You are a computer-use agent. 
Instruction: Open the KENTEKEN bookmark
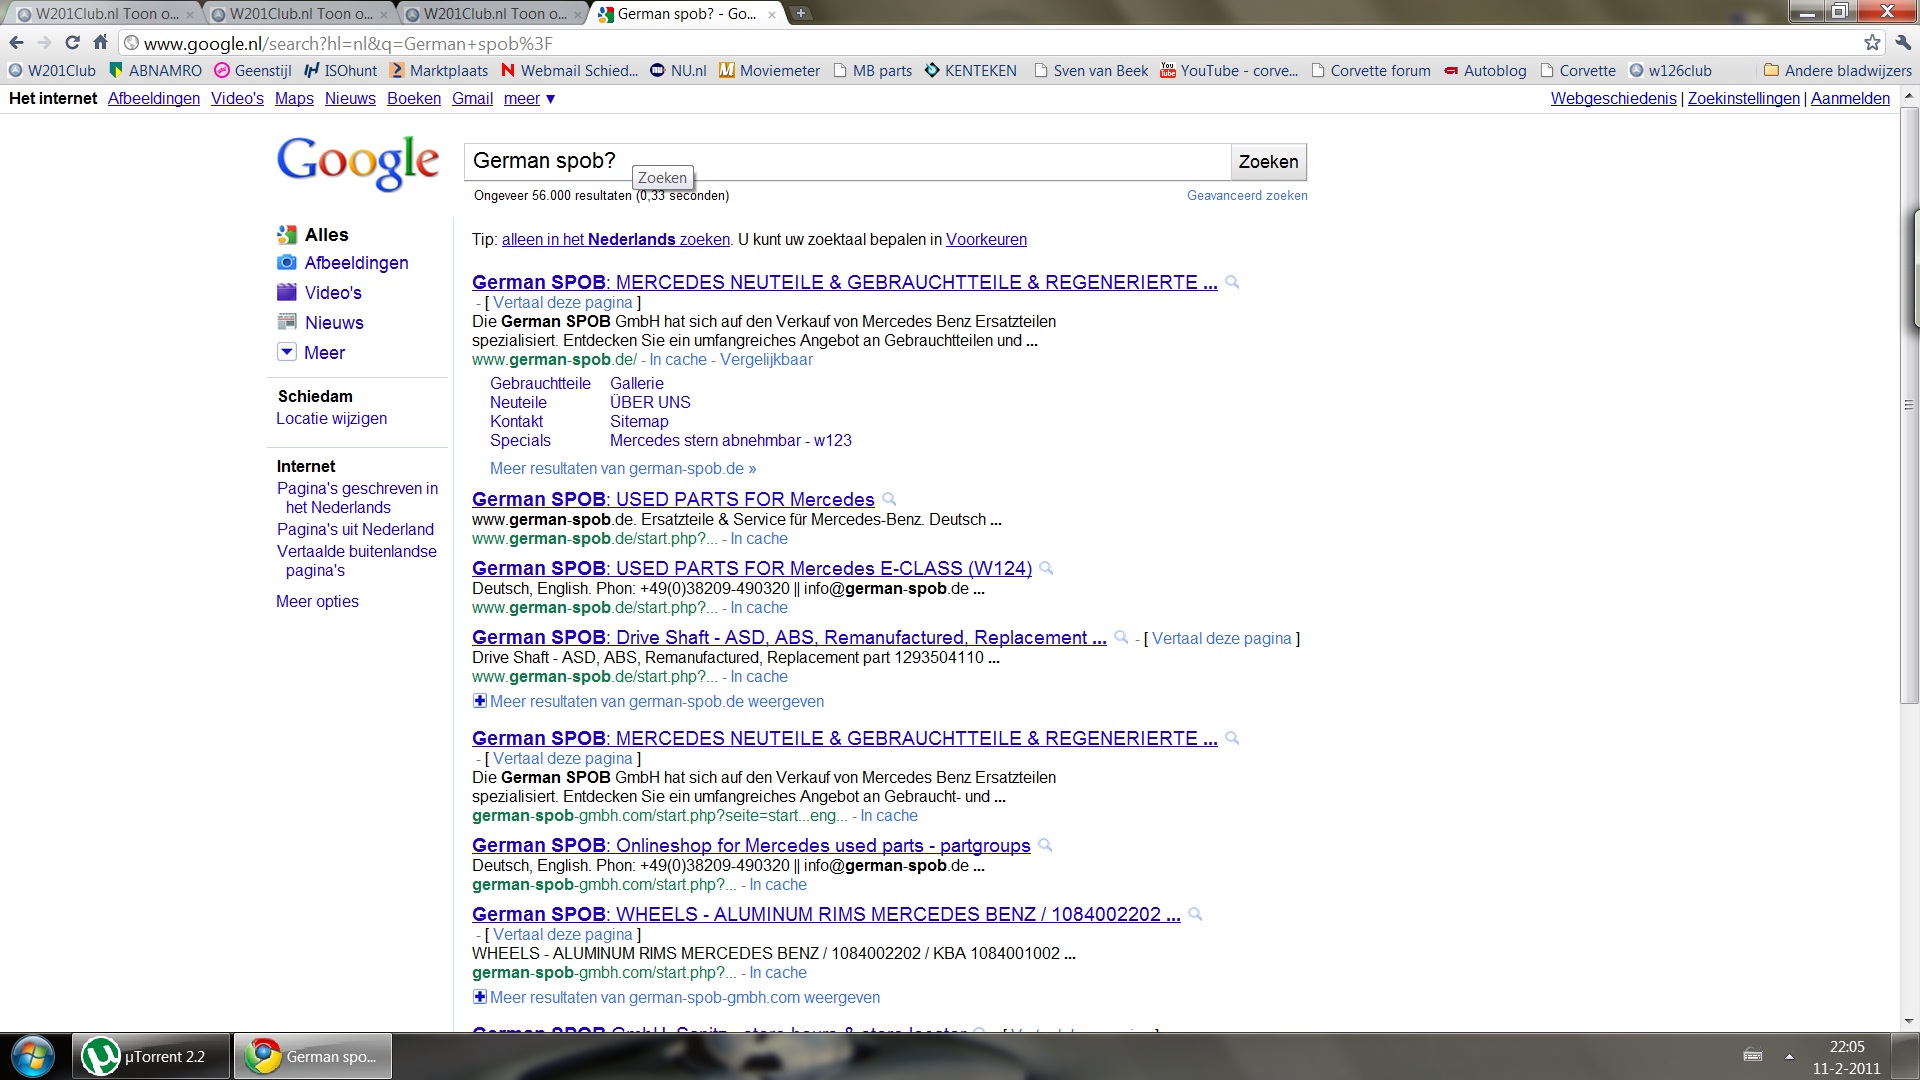point(970,70)
